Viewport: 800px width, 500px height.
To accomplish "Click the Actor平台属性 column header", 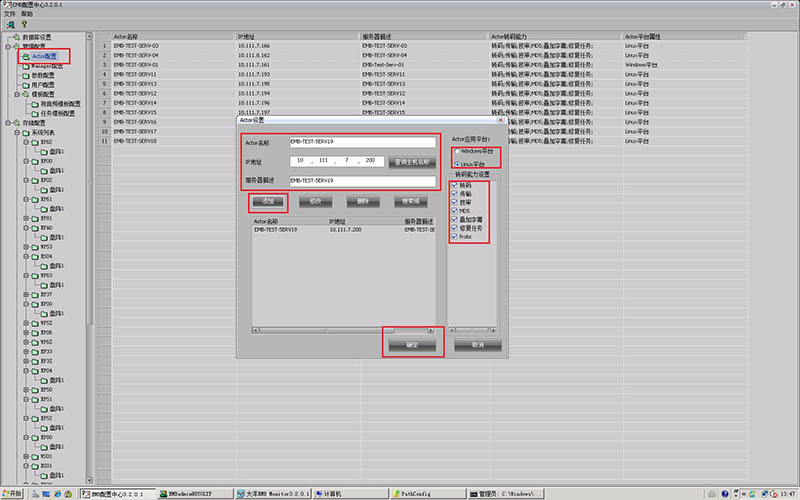I will click(684, 37).
